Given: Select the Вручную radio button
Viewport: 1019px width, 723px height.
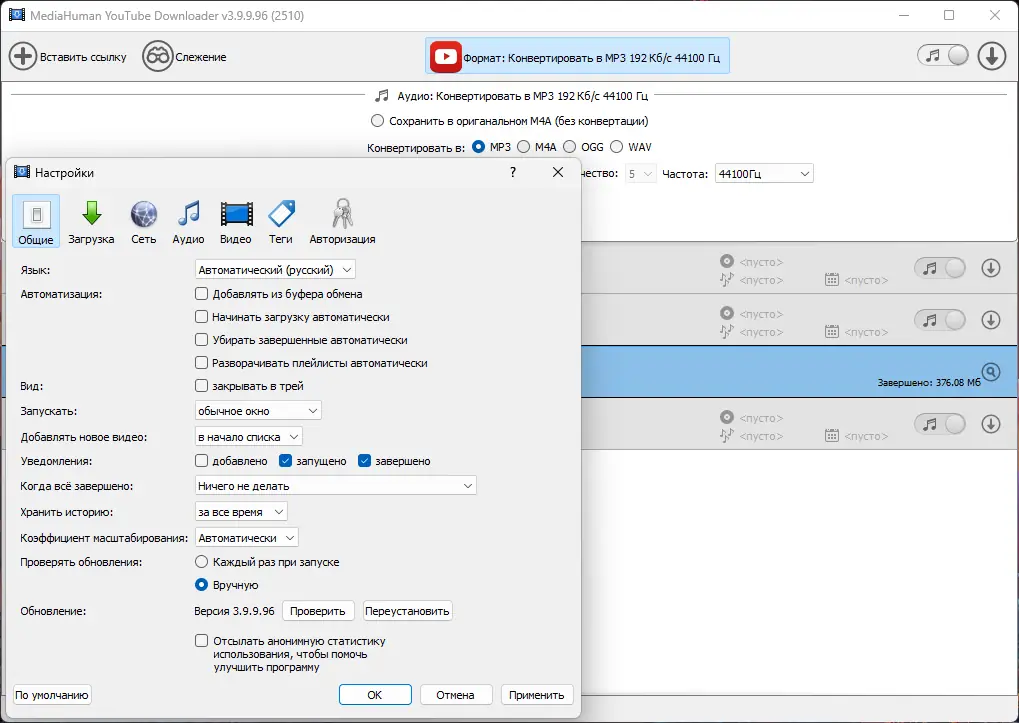Looking at the screenshot, I should [201, 585].
